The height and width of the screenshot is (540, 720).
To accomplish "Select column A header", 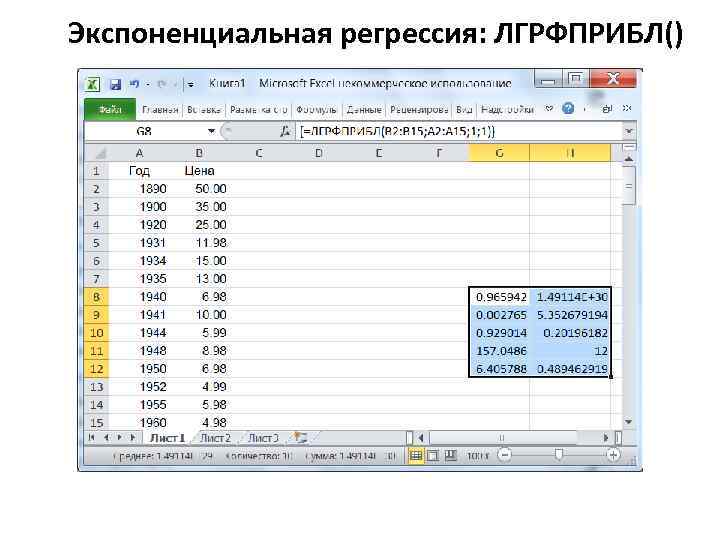I will (140, 153).
